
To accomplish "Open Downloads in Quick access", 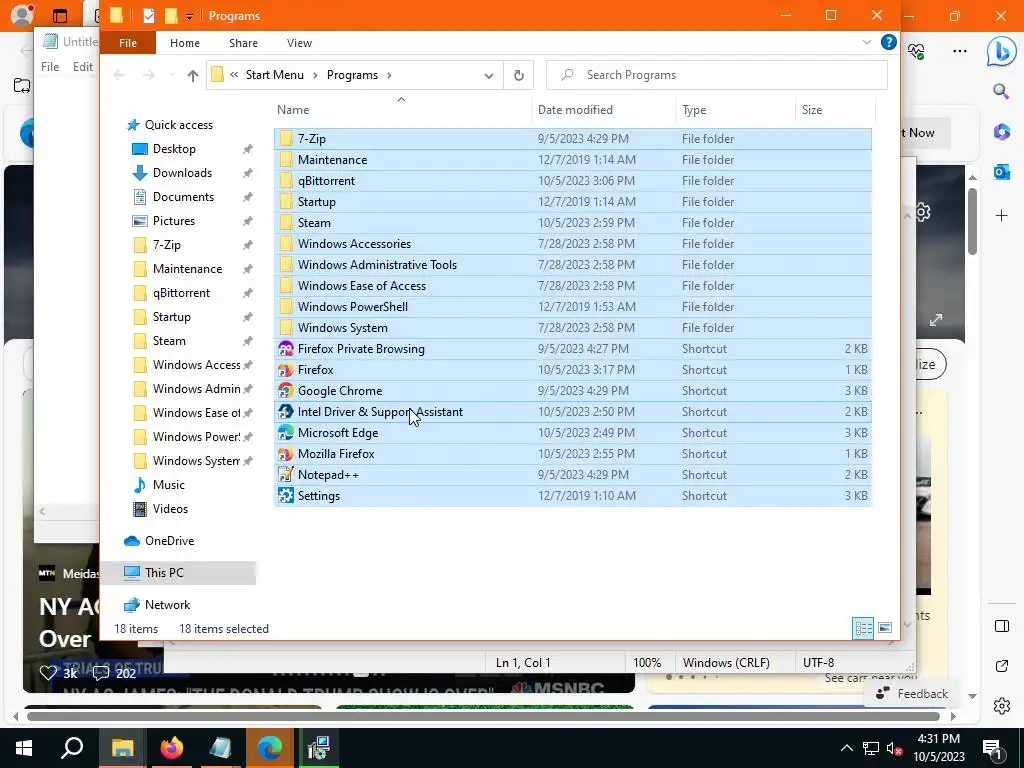I will click(x=182, y=173).
